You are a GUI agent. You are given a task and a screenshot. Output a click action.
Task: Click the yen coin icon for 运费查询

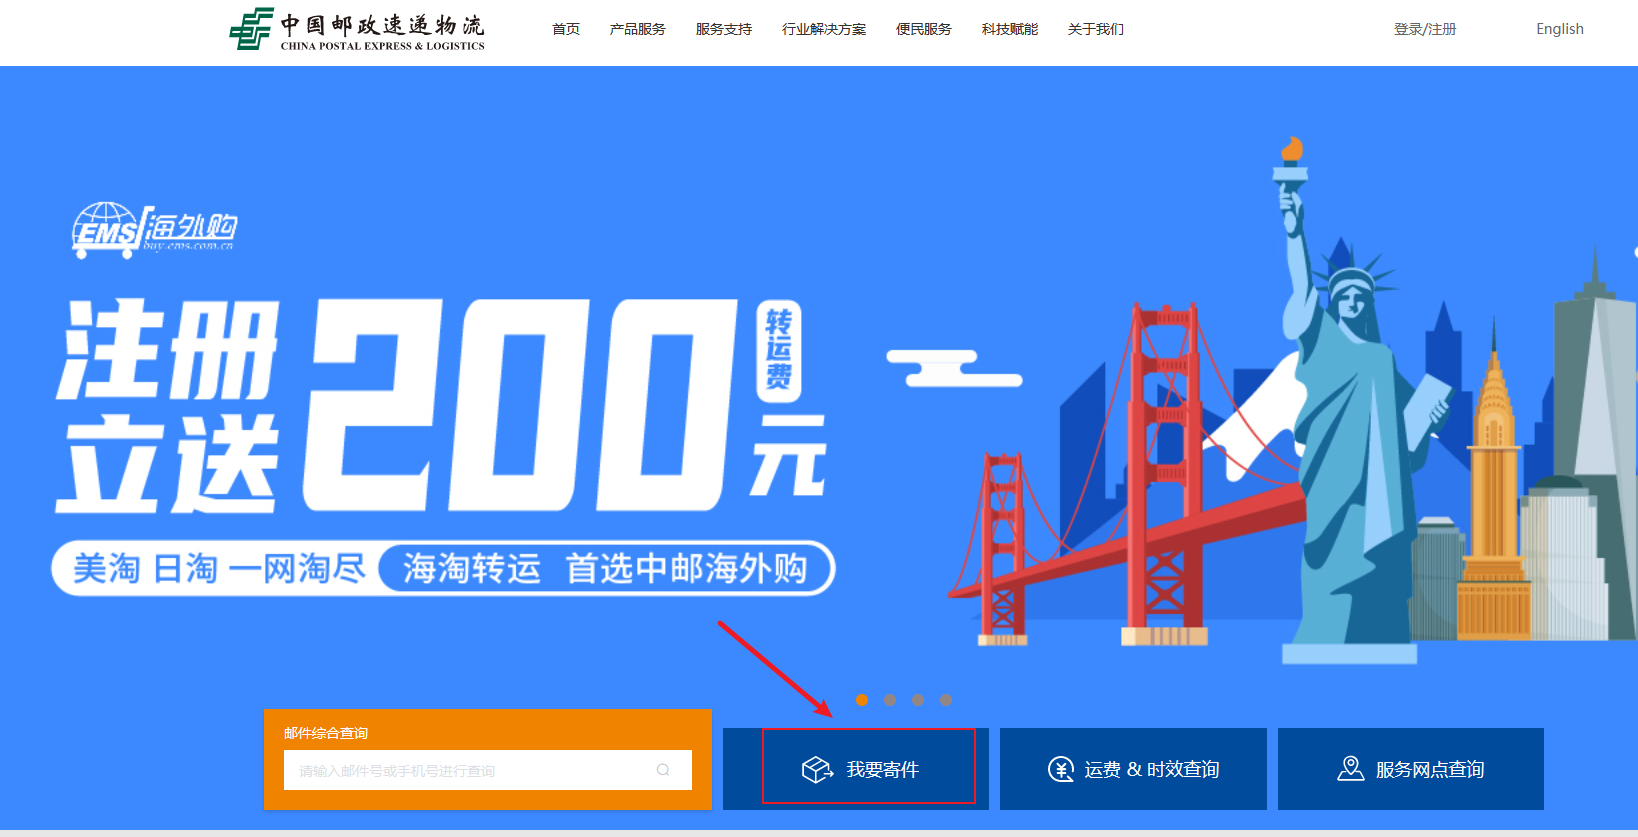[1060, 769]
